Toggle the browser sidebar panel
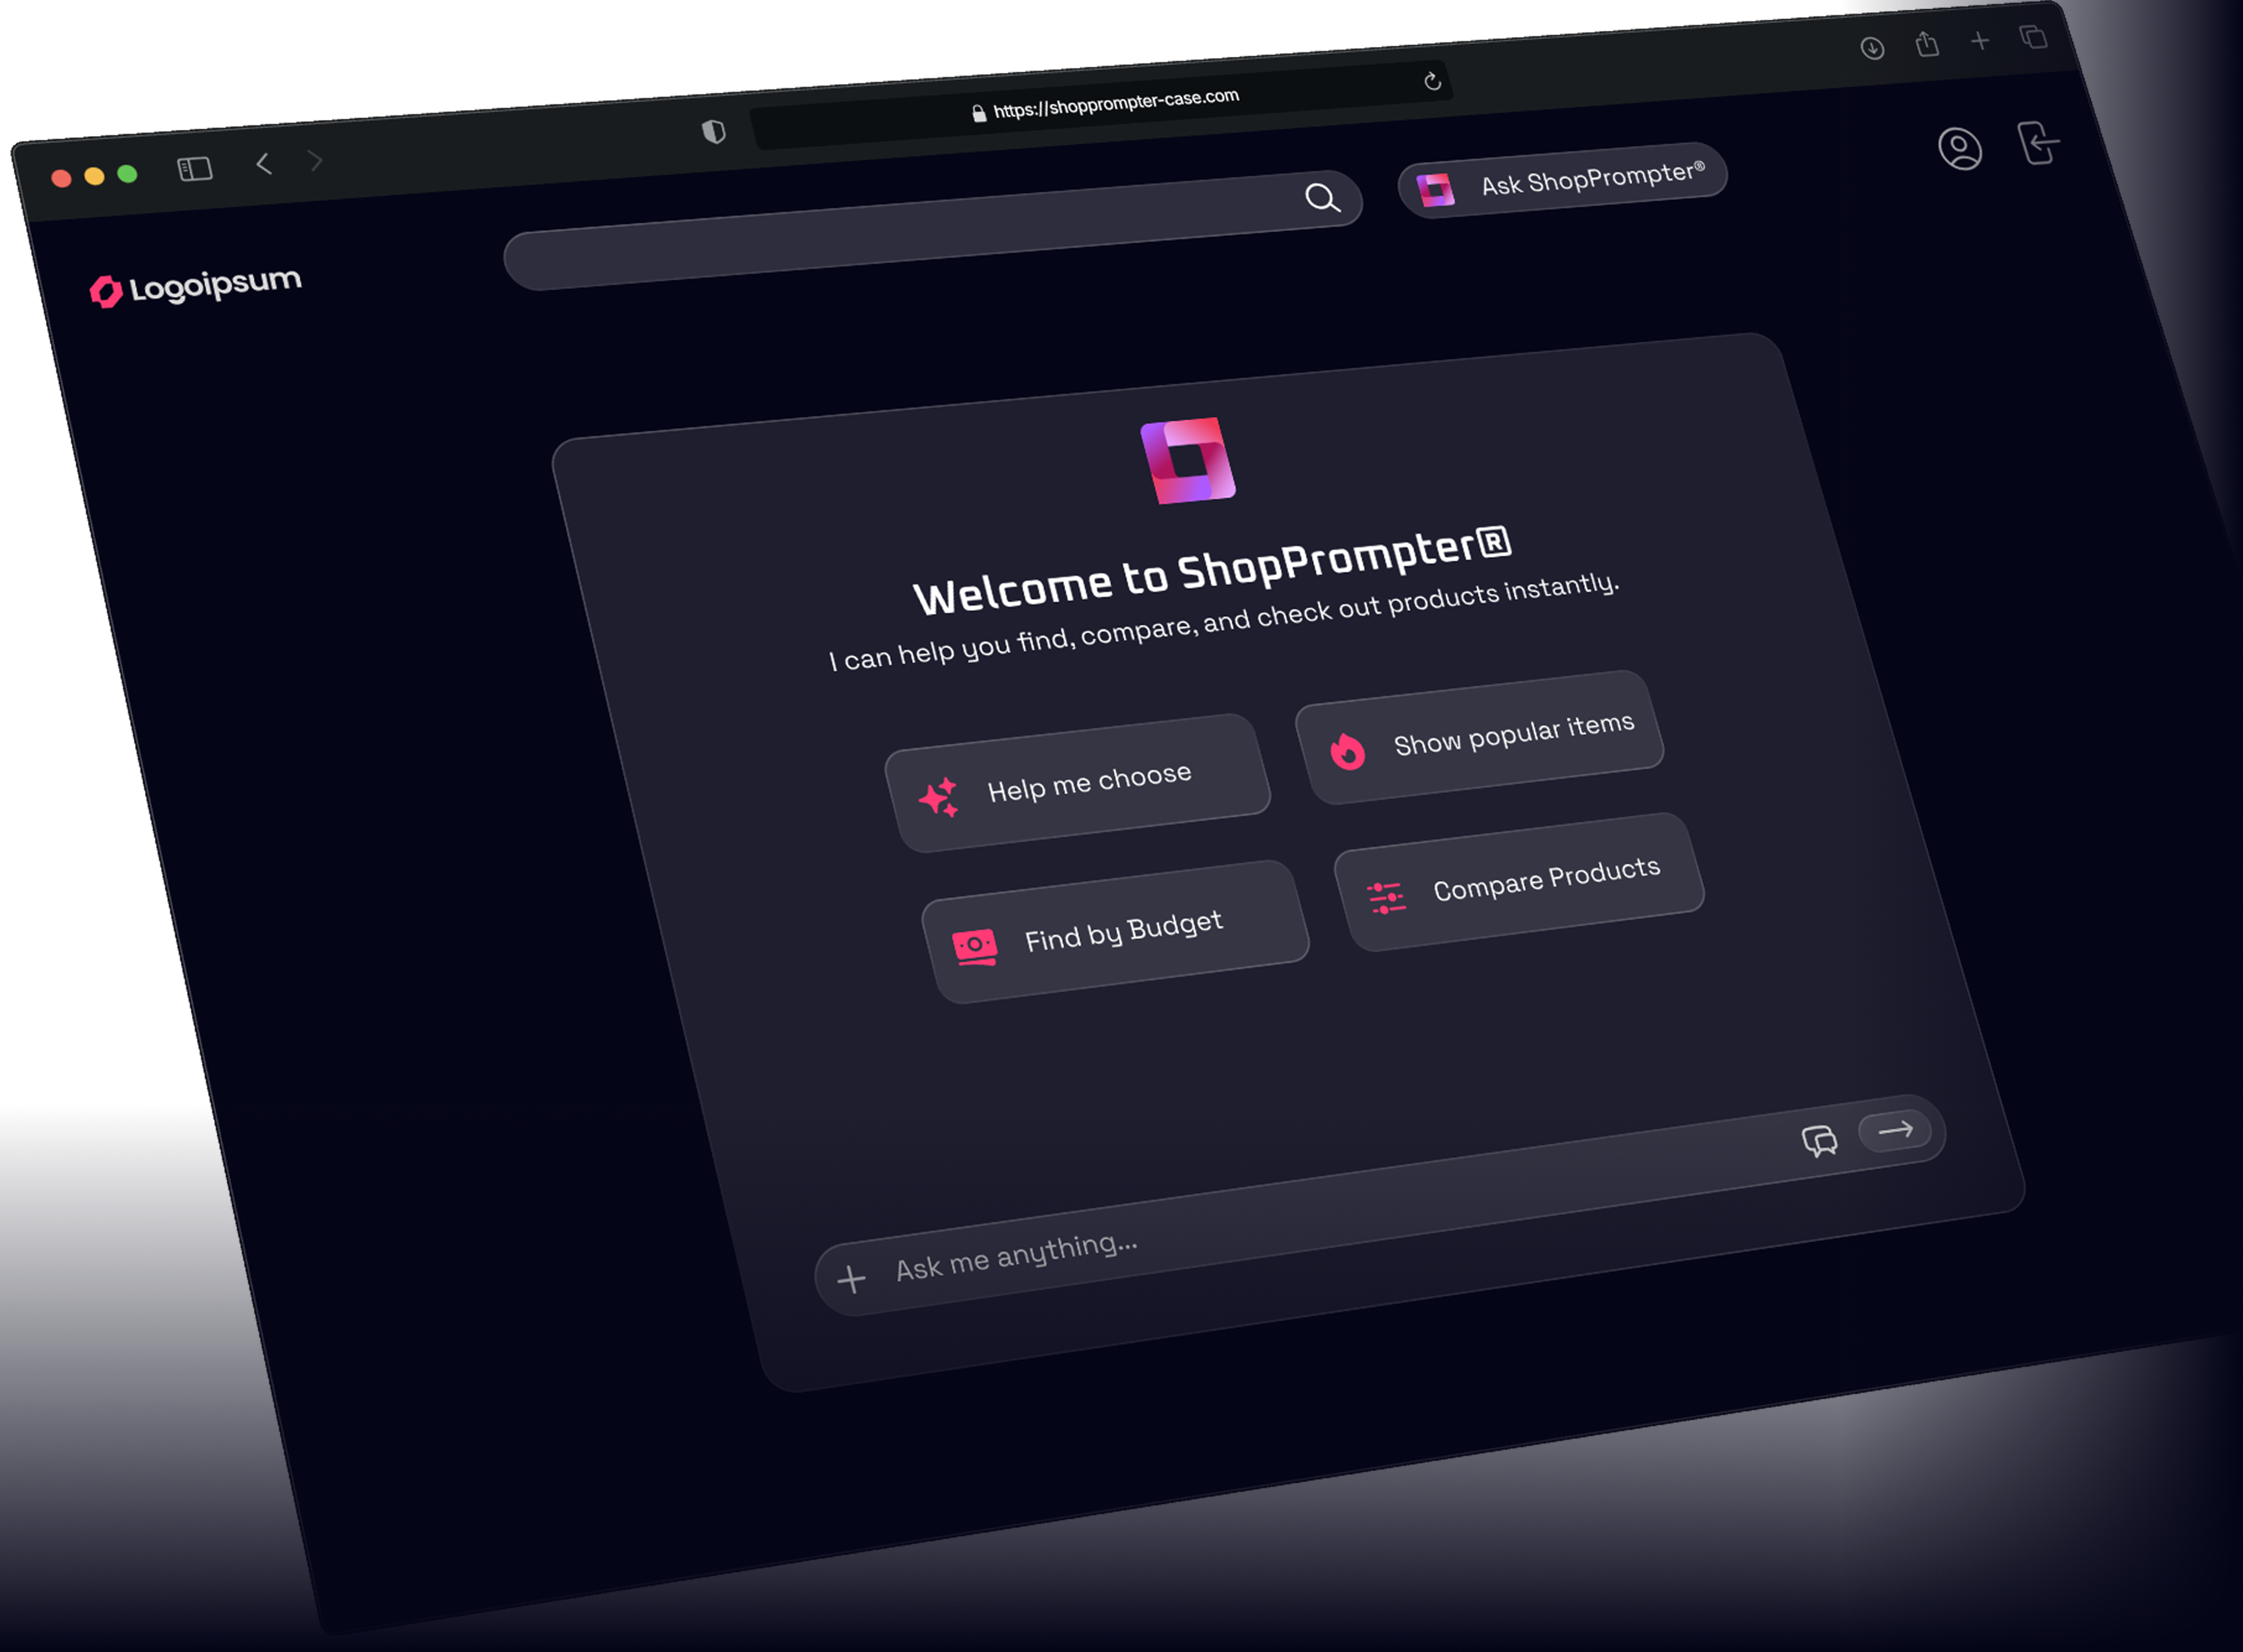The height and width of the screenshot is (1652, 2243). [195, 169]
